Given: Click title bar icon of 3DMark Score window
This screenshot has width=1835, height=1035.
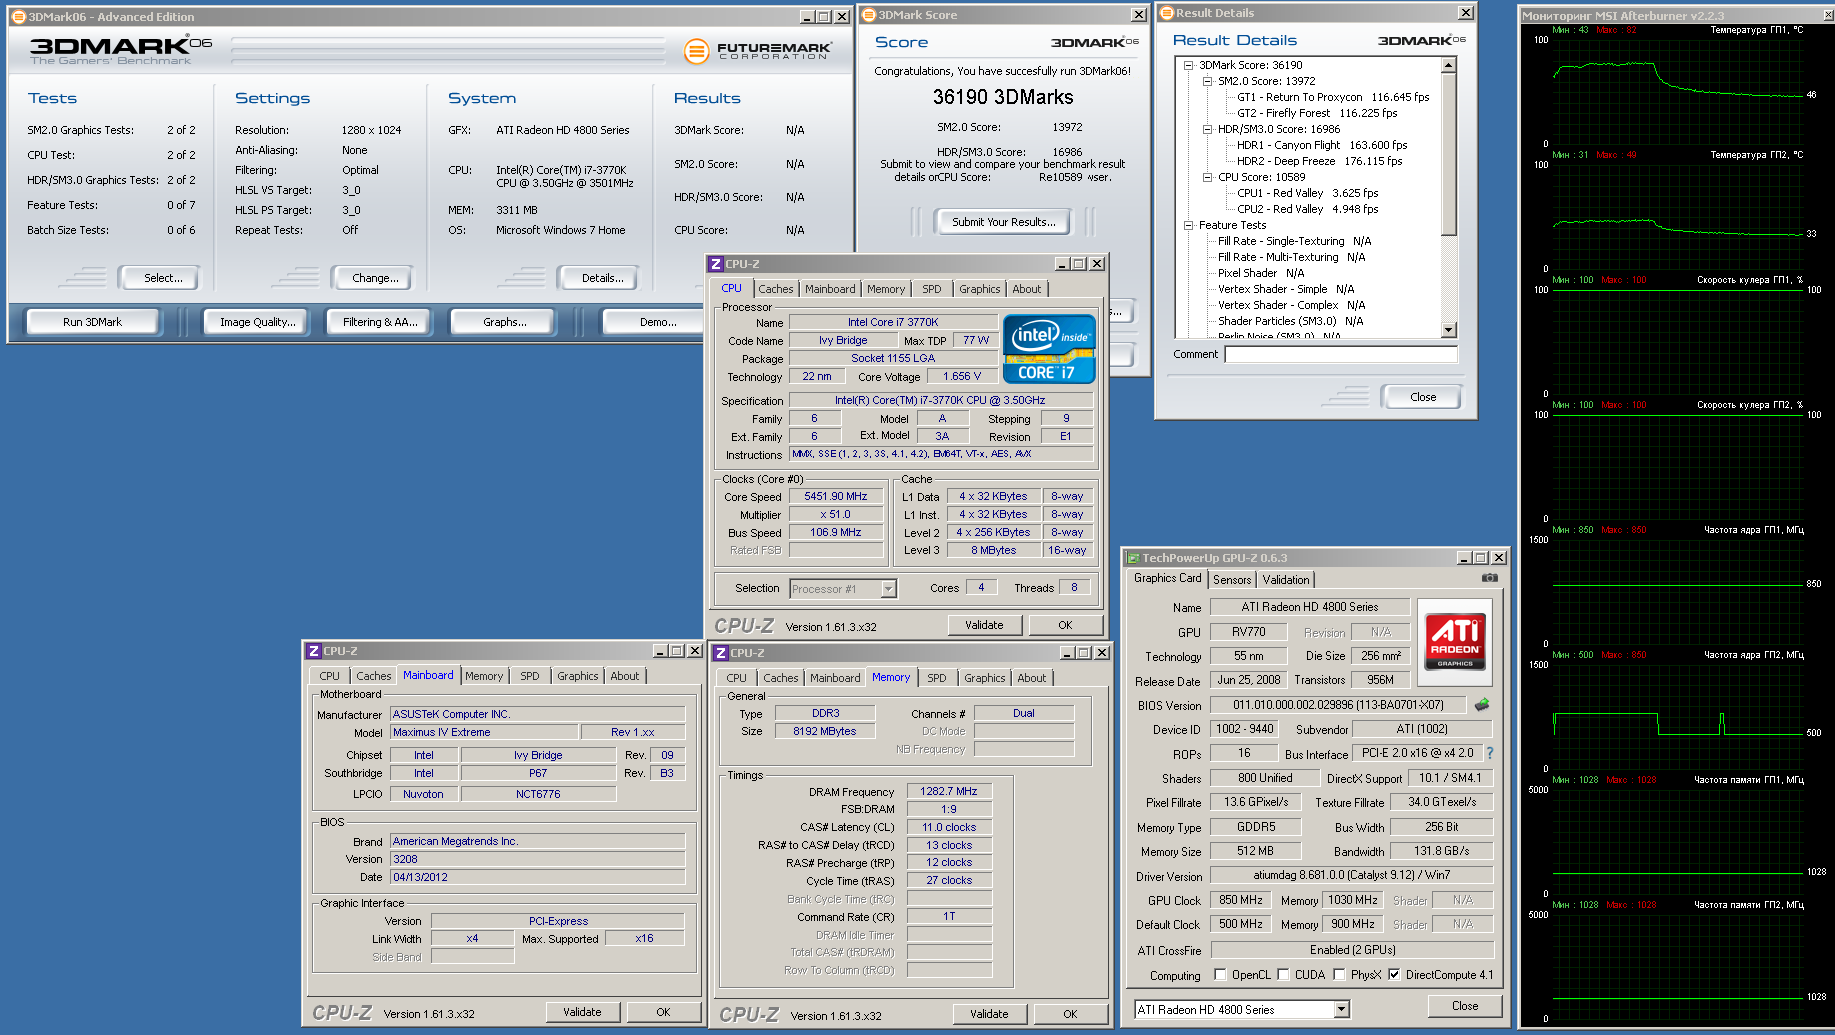Looking at the screenshot, I should 869,15.
